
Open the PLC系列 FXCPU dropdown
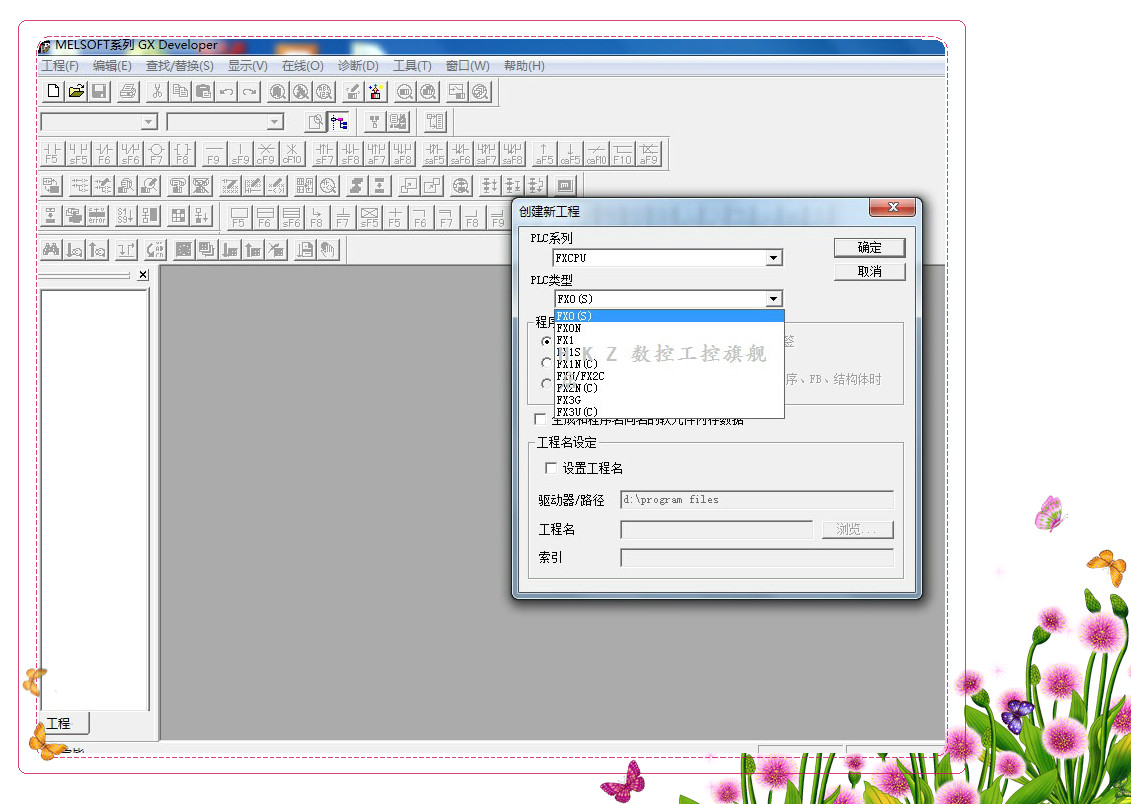coord(773,257)
